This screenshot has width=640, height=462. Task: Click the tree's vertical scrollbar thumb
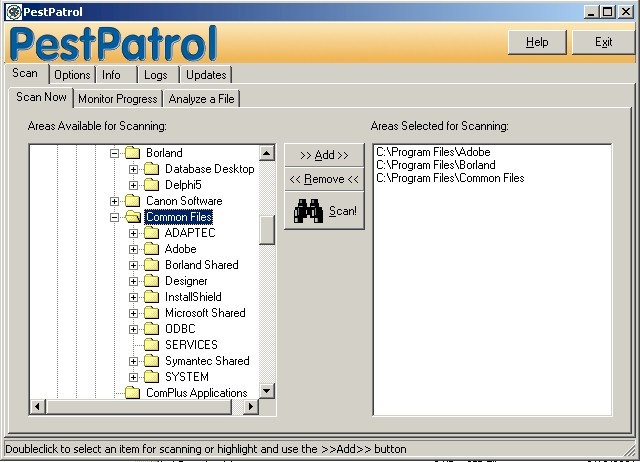coord(267,229)
